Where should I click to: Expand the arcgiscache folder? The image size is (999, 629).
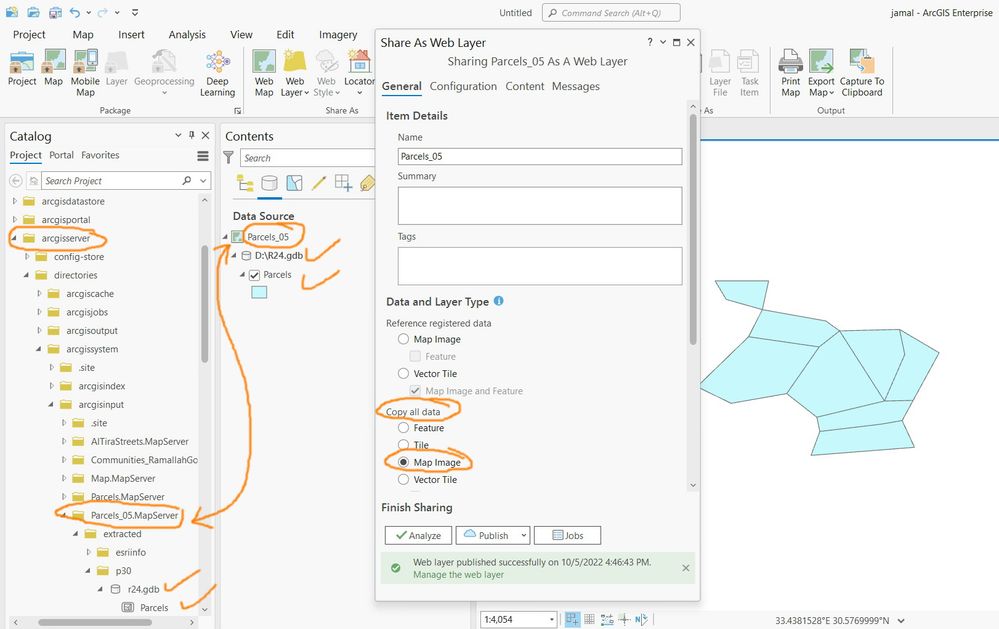(x=40, y=294)
